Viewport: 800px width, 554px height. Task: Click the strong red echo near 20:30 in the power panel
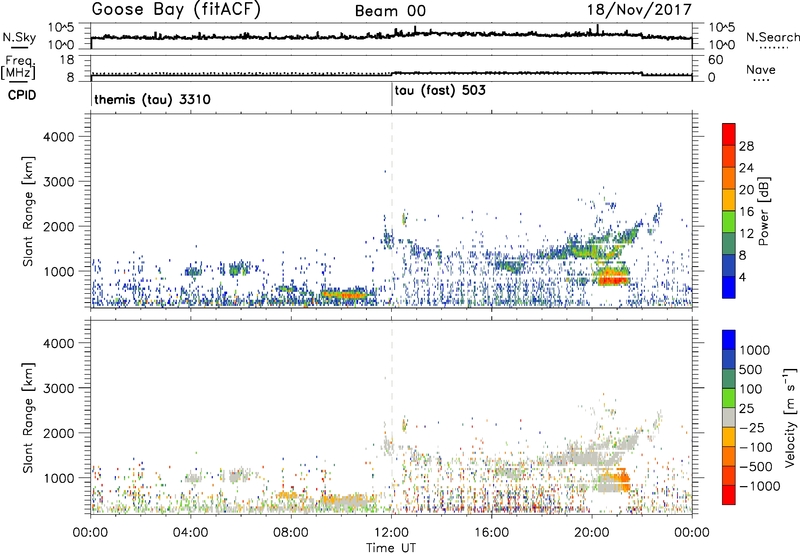coord(613,279)
